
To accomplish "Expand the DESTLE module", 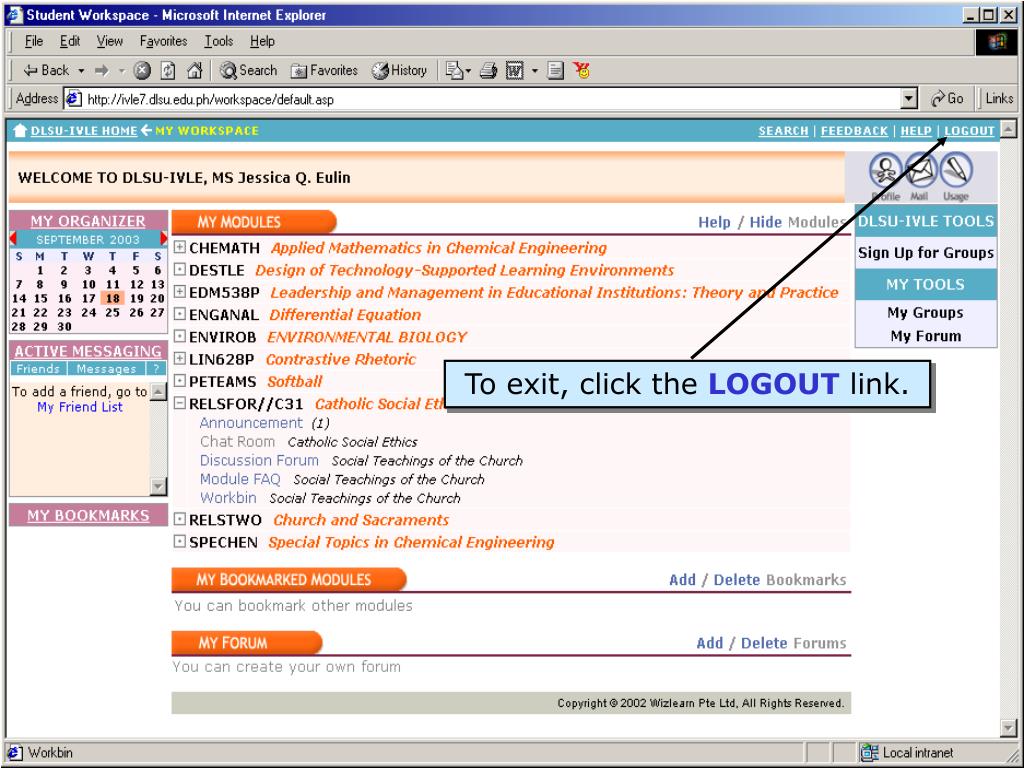I will [x=180, y=270].
